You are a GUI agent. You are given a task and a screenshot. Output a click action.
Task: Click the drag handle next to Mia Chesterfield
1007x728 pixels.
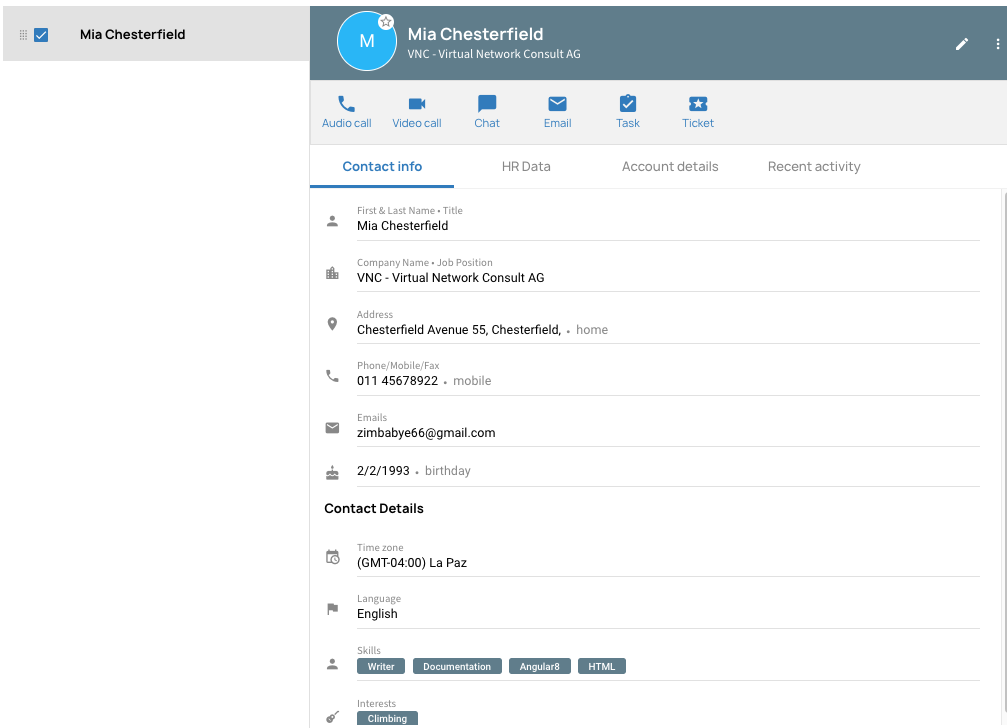point(23,35)
